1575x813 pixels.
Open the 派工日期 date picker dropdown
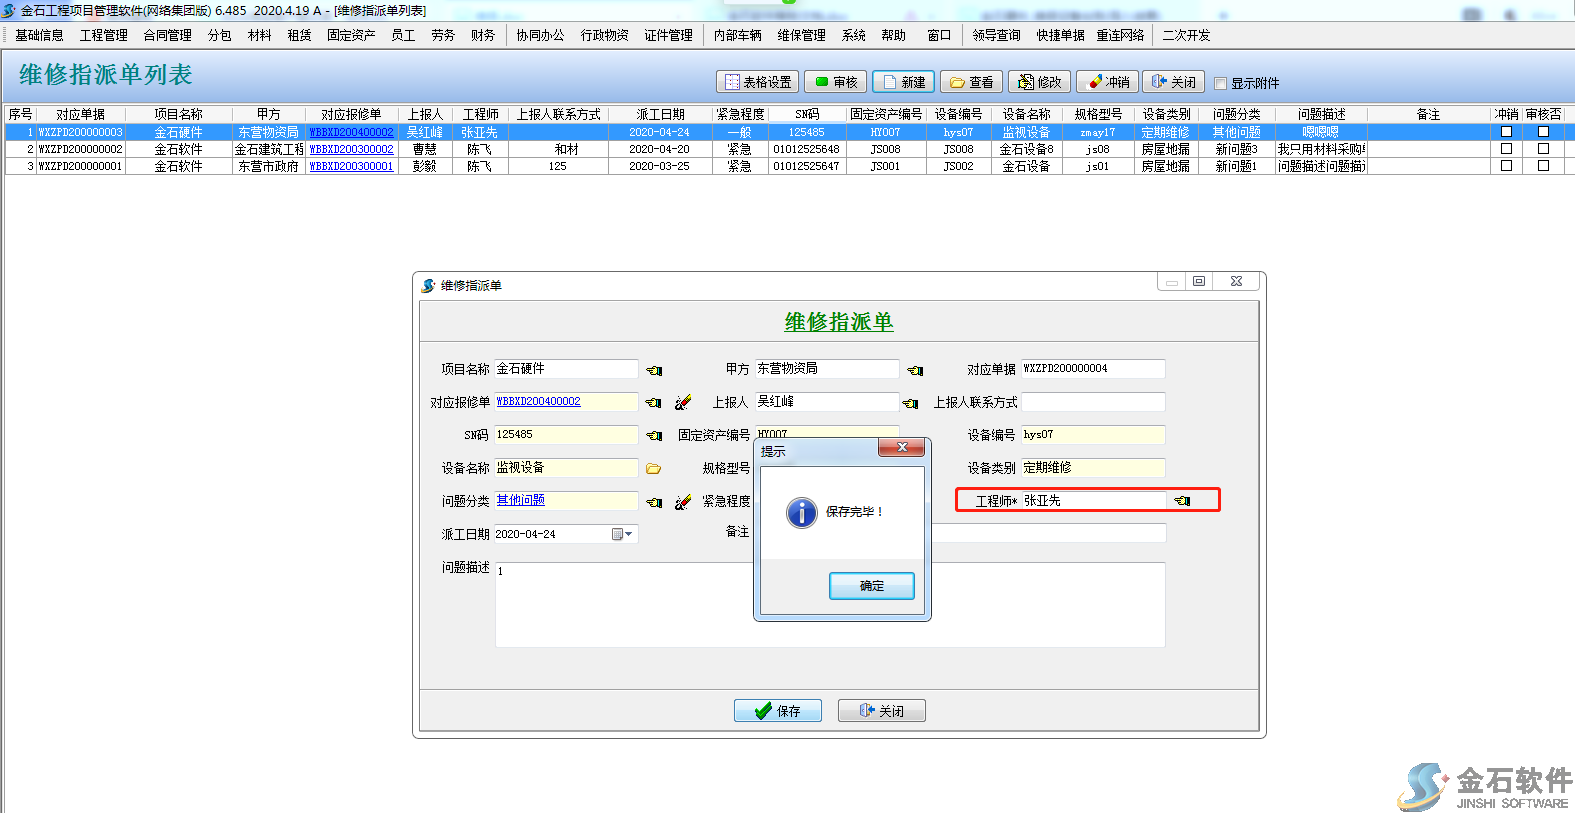click(622, 534)
